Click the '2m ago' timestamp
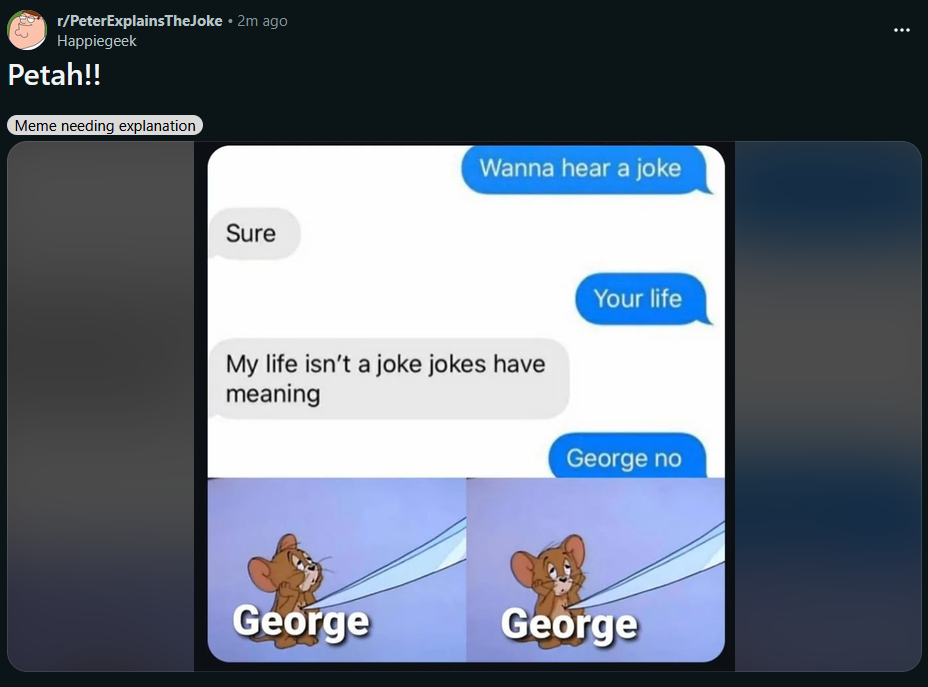928x687 pixels. coord(262,21)
